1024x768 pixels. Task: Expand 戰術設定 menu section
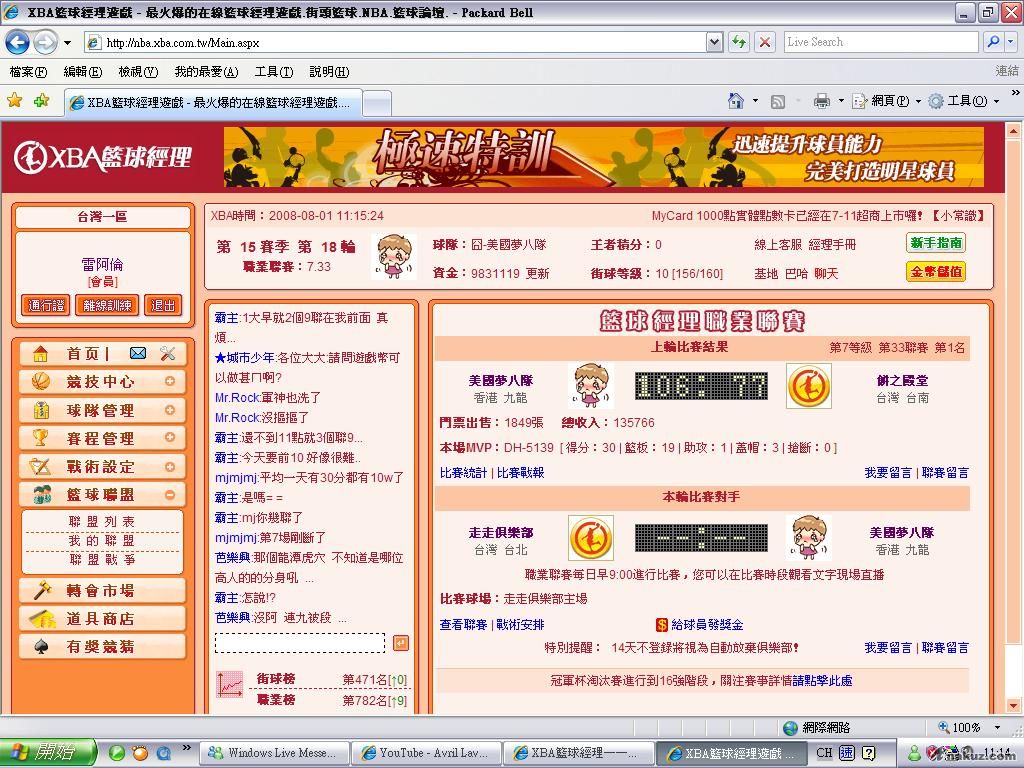(170, 467)
